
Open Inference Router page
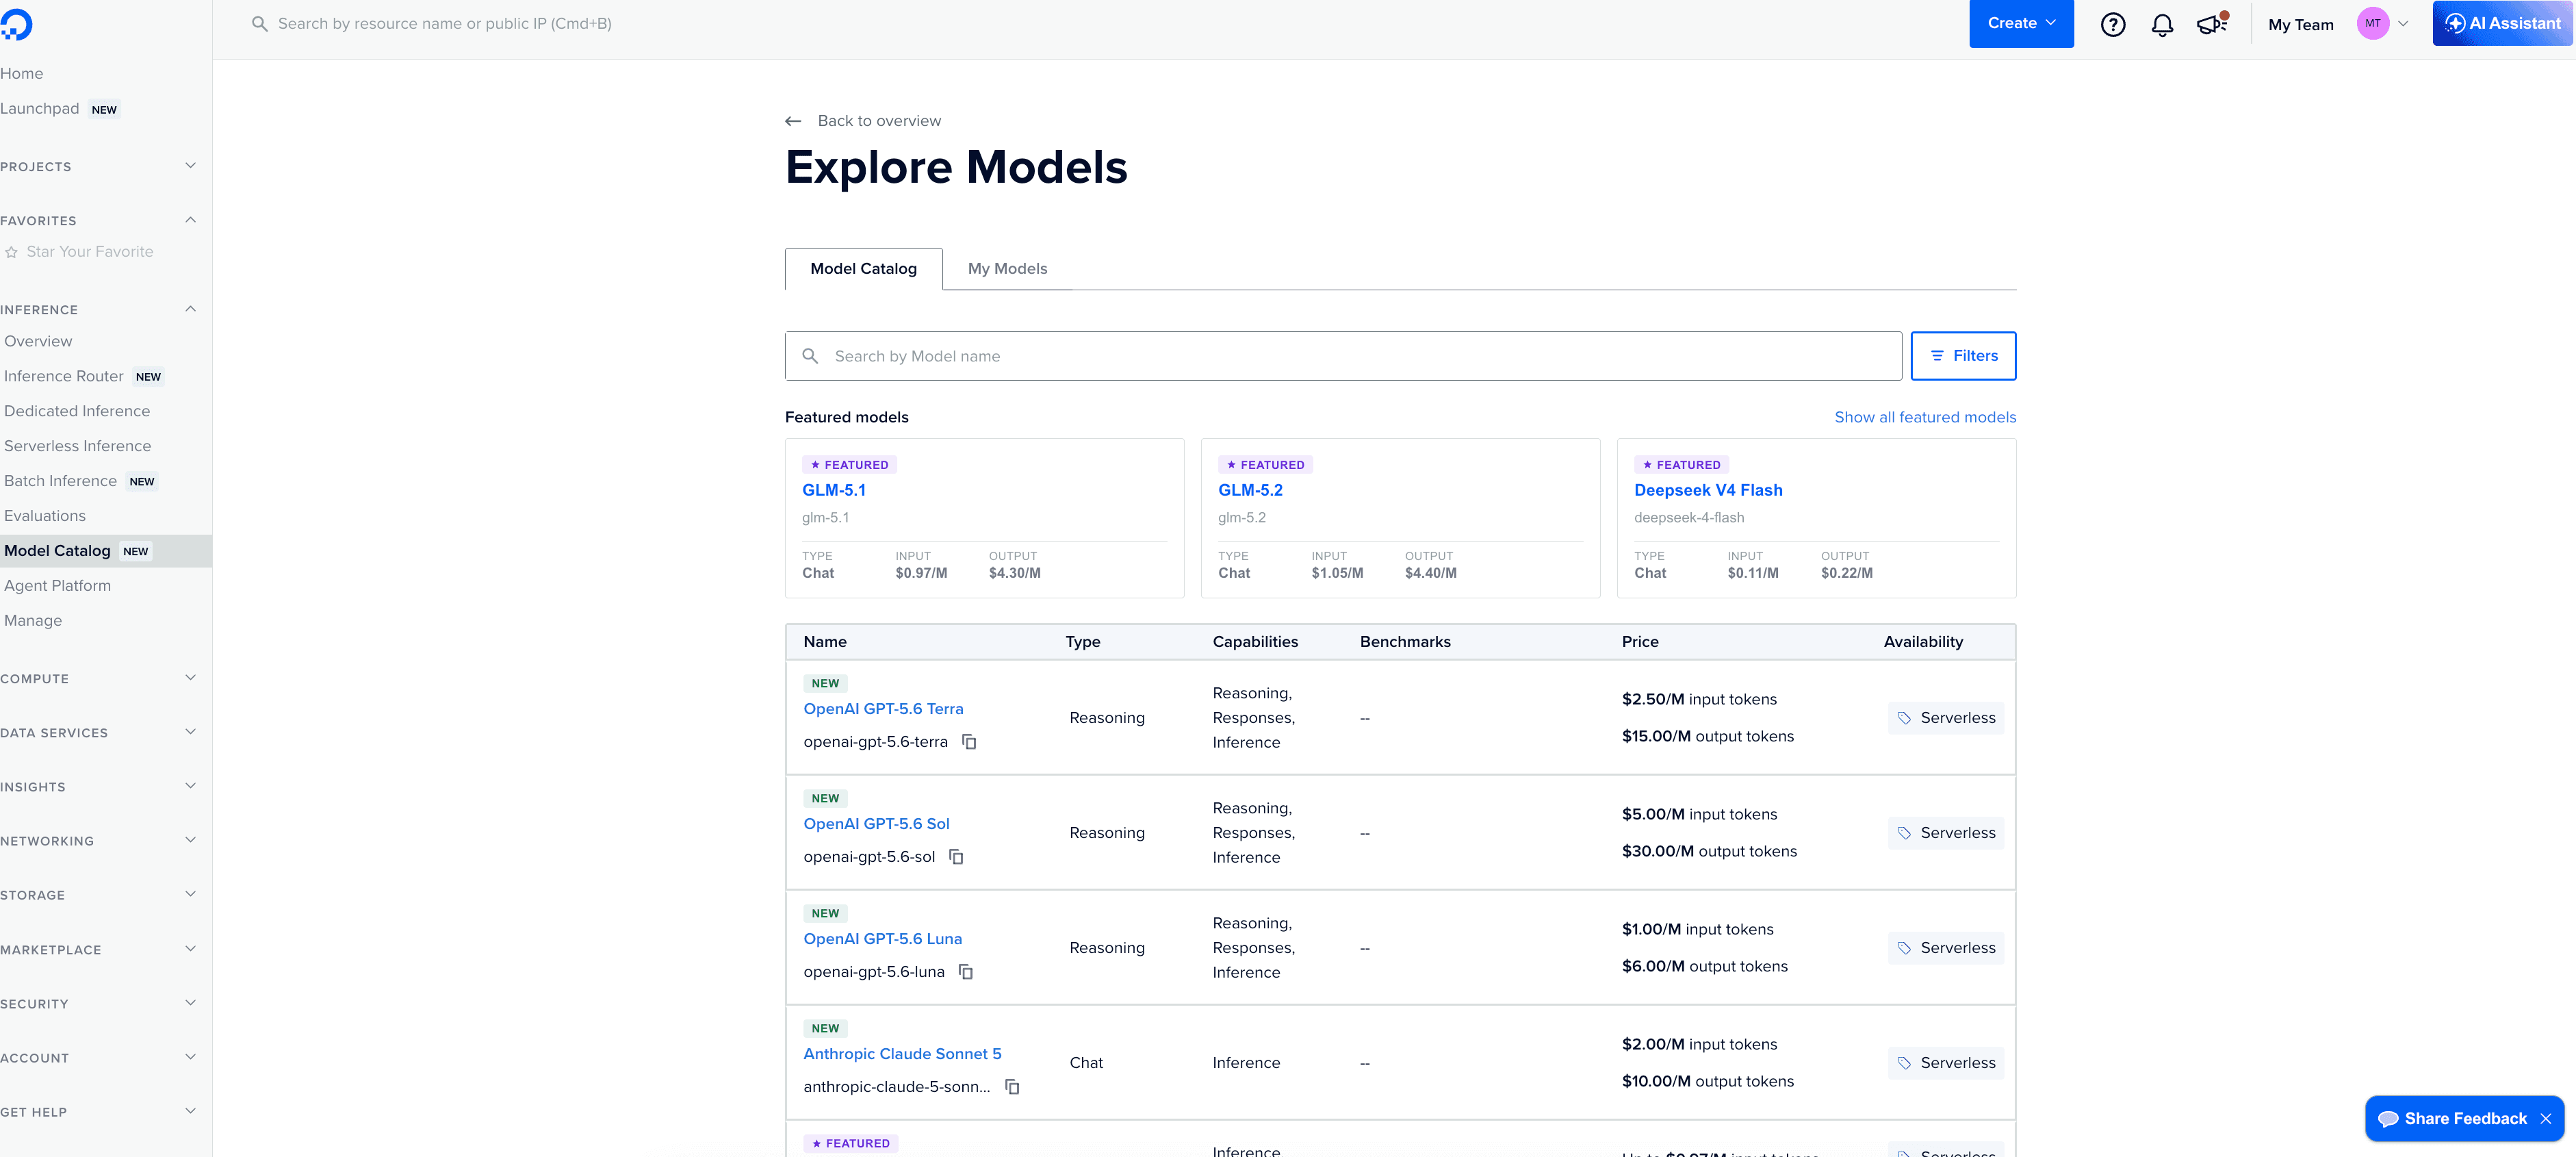point(64,377)
